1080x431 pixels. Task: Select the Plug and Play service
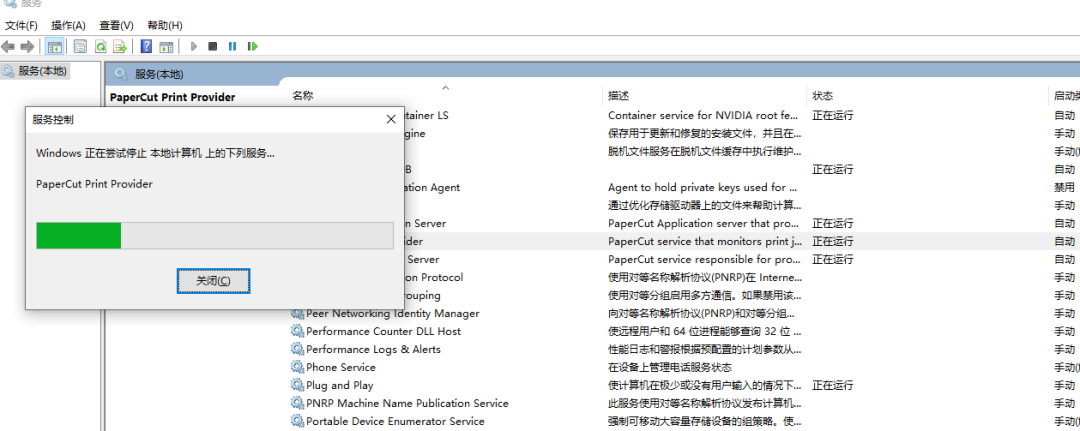[x=340, y=385]
